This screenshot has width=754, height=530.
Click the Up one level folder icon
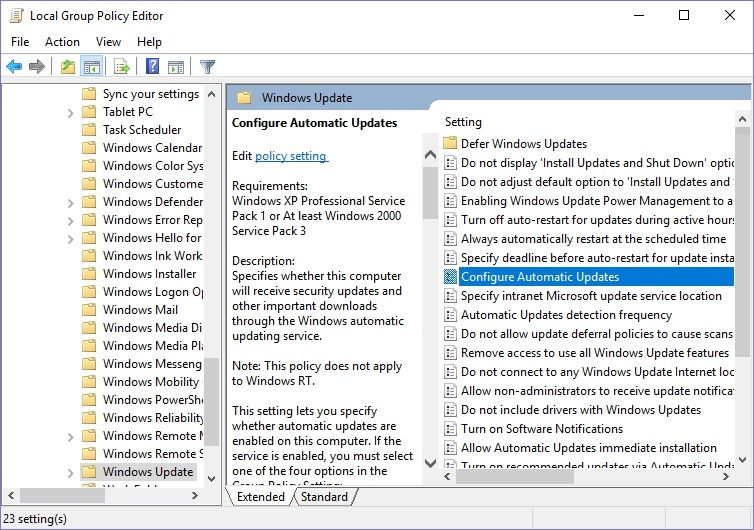(68, 66)
